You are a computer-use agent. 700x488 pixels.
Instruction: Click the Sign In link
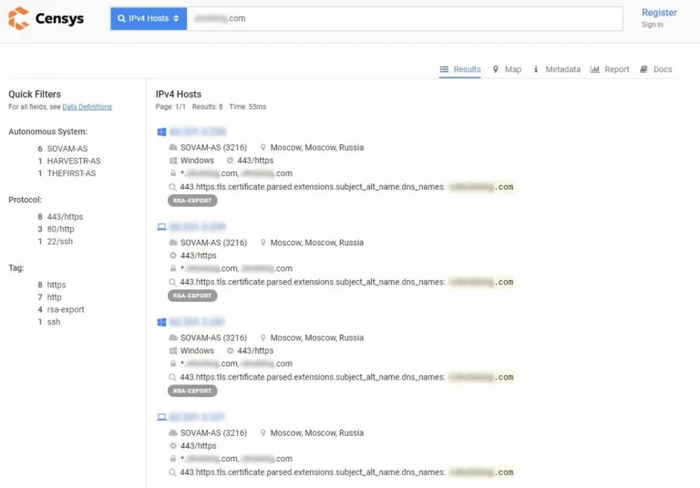652,25
